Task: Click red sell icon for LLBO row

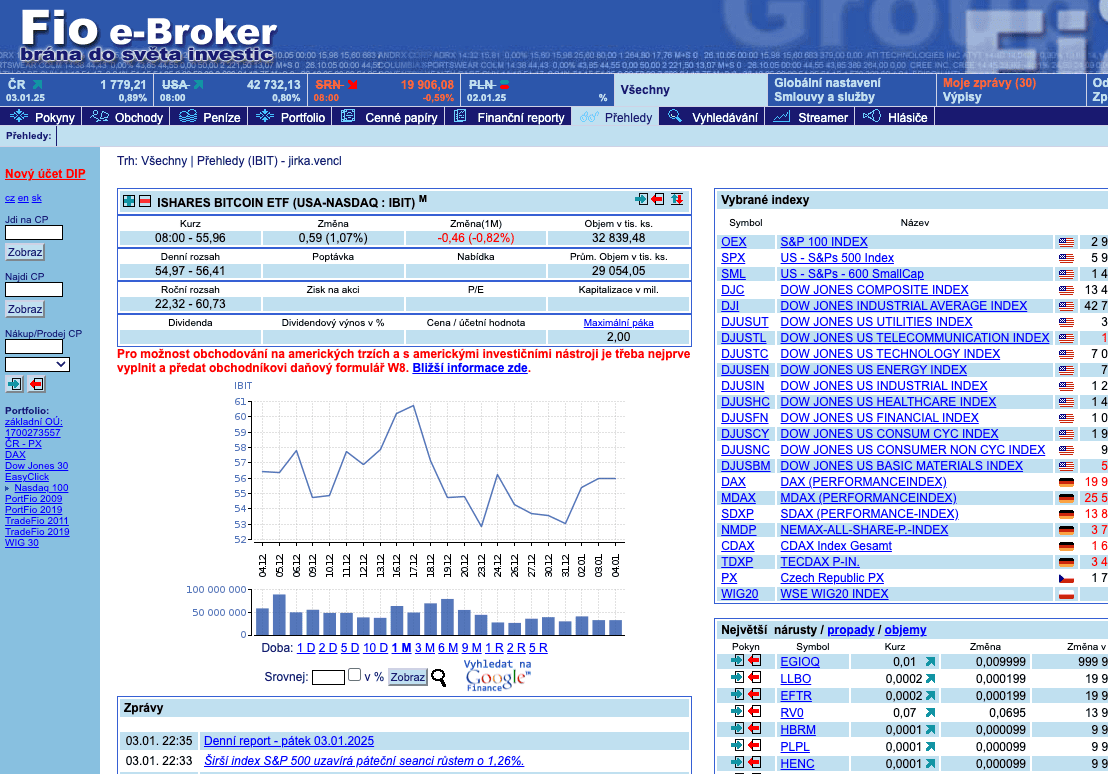Action: [x=754, y=679]
